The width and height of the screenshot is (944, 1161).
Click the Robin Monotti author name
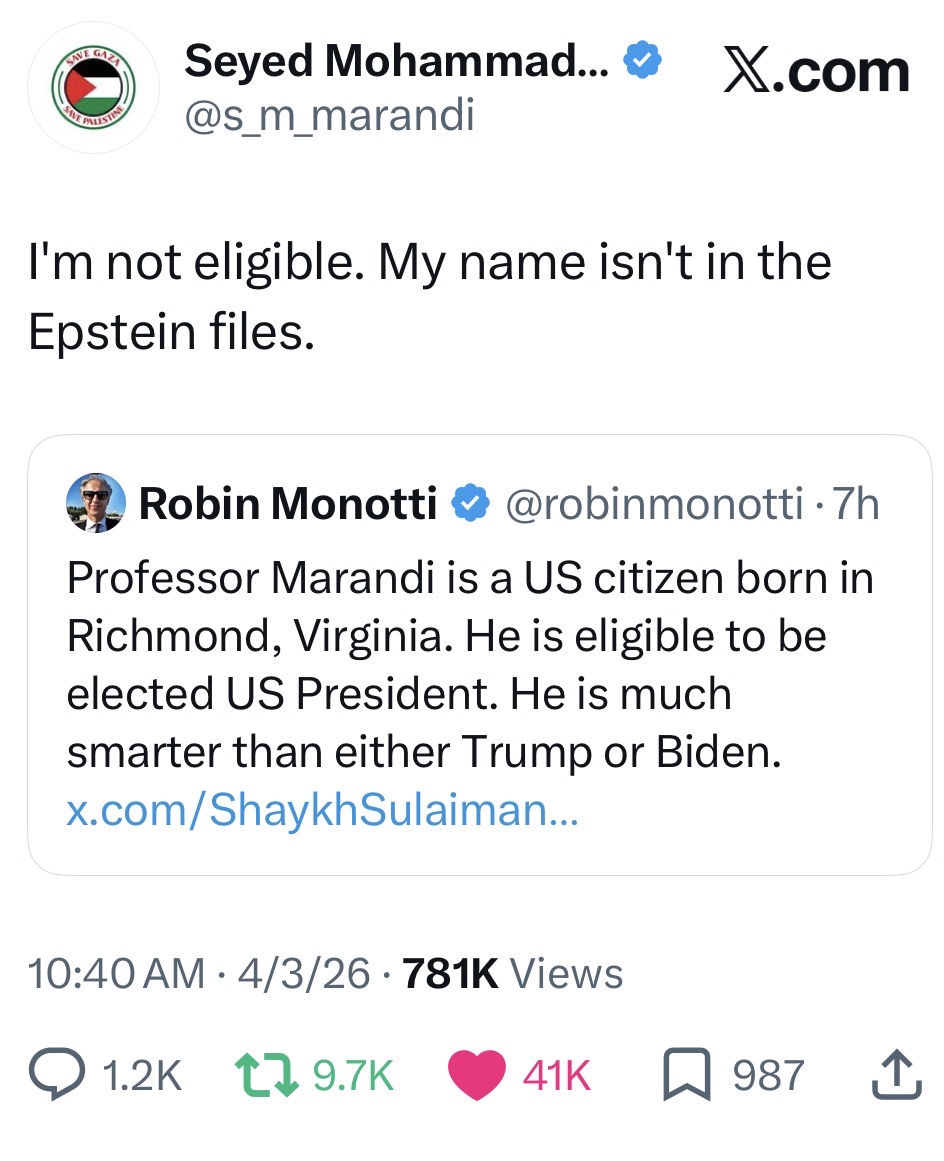pyautogui.click(x=288, y=504)
